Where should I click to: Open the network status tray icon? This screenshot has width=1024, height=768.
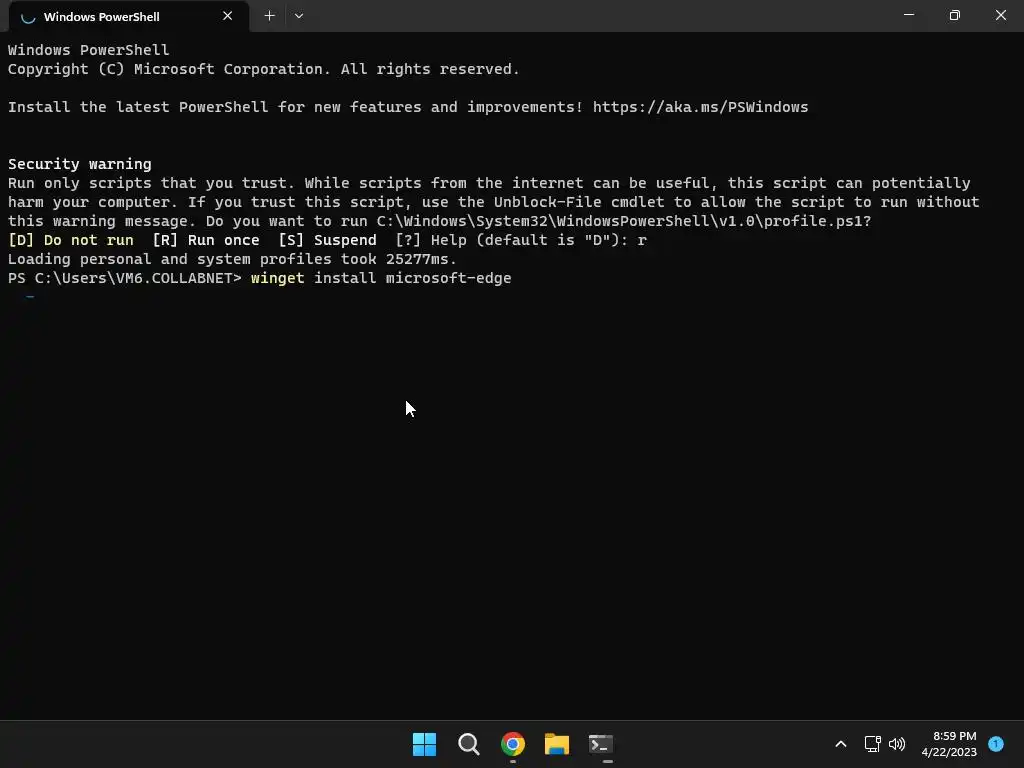(x=872, y=744)
